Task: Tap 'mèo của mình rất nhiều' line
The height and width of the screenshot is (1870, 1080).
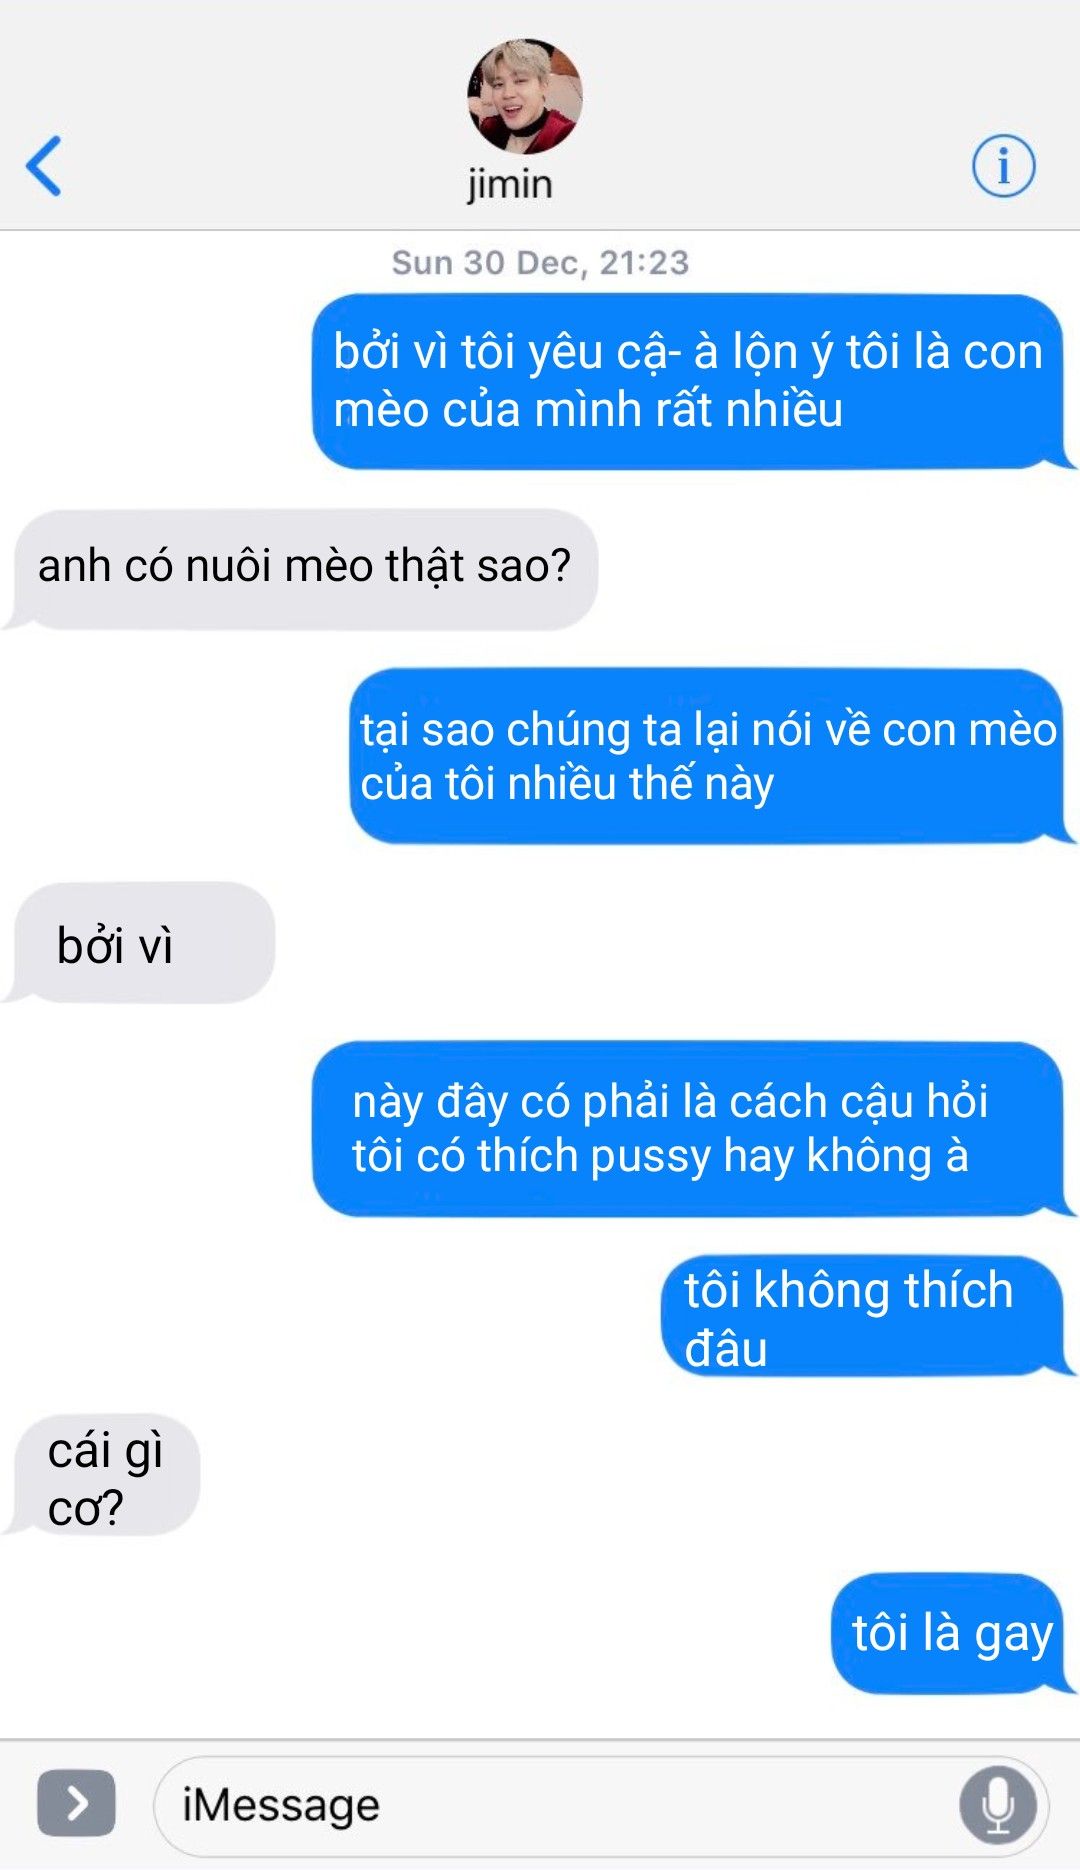Action: click(588, 410)
